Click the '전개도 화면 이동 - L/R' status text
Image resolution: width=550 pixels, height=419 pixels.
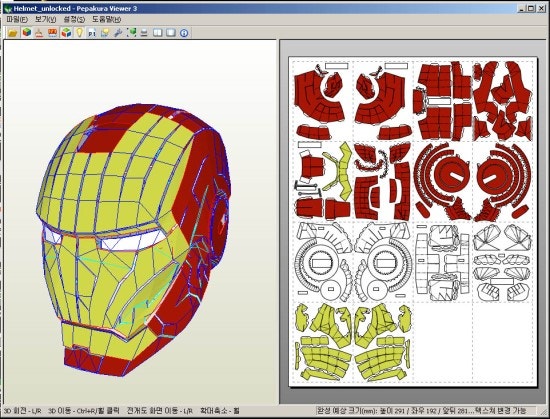(x=160, y=411)
